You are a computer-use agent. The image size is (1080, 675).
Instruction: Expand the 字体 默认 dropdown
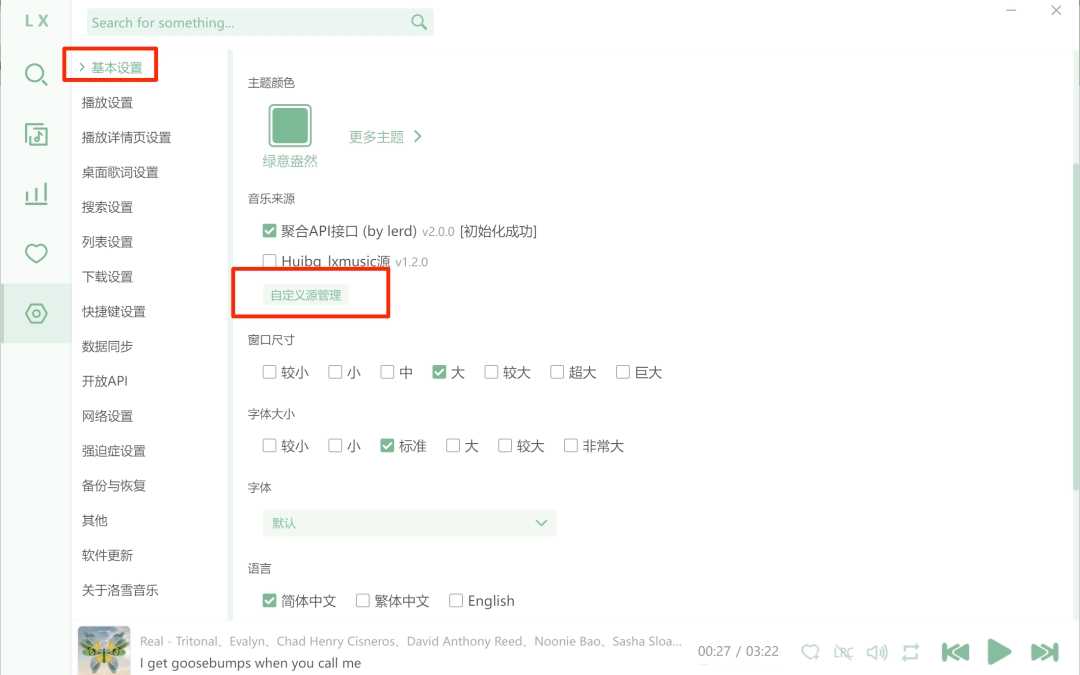coord(409,523)
